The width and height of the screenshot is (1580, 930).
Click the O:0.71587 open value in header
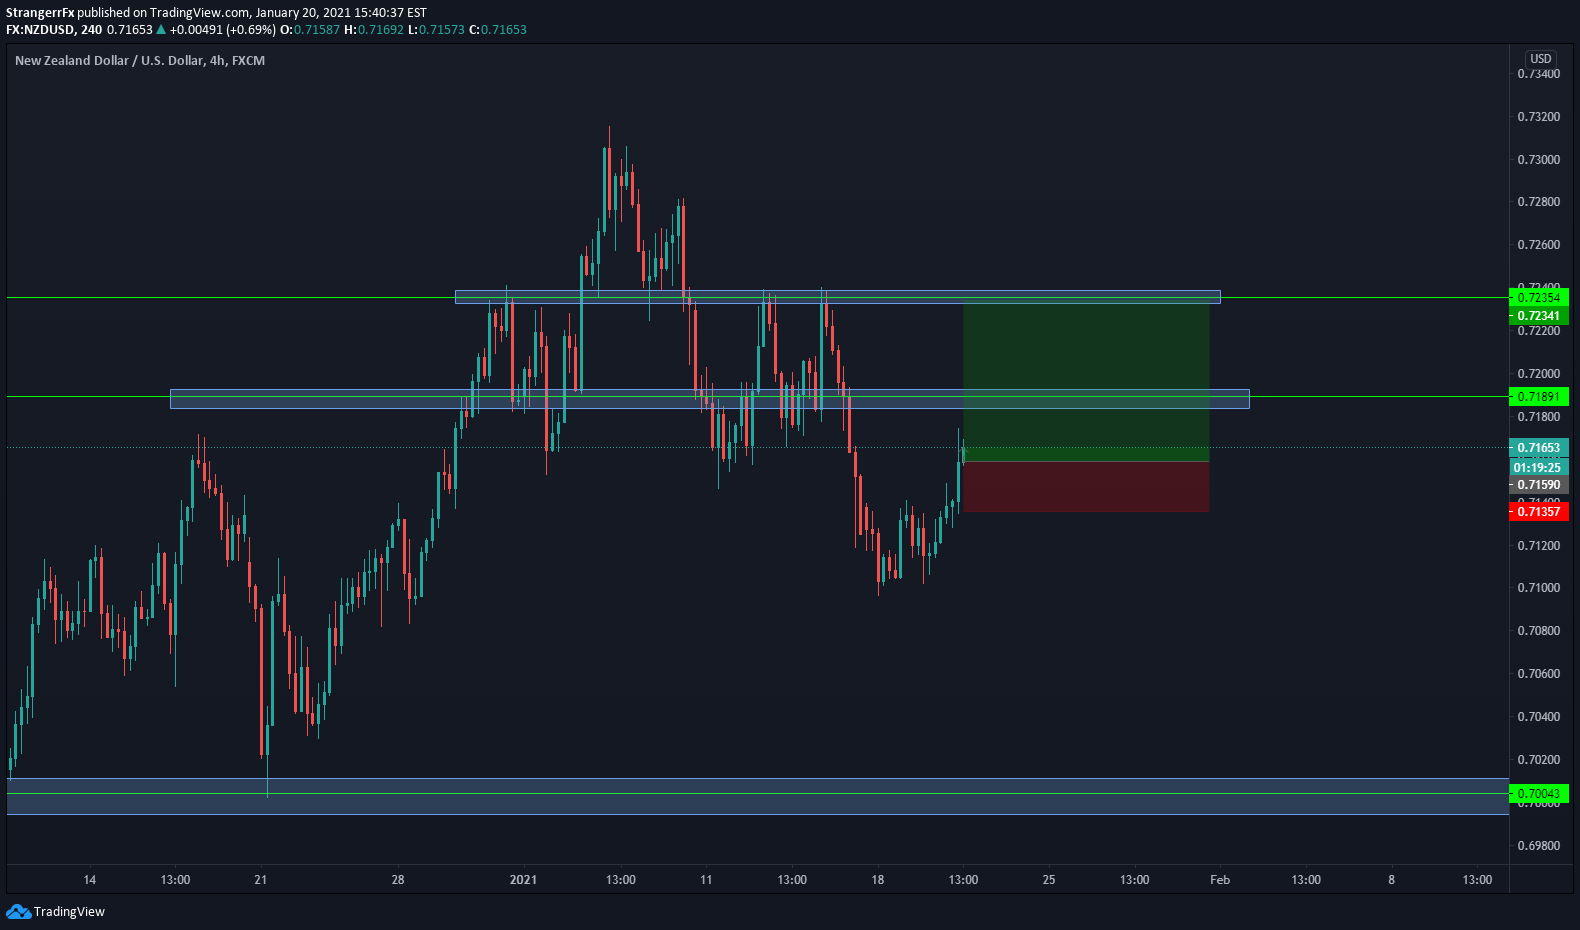coord(310,30)
